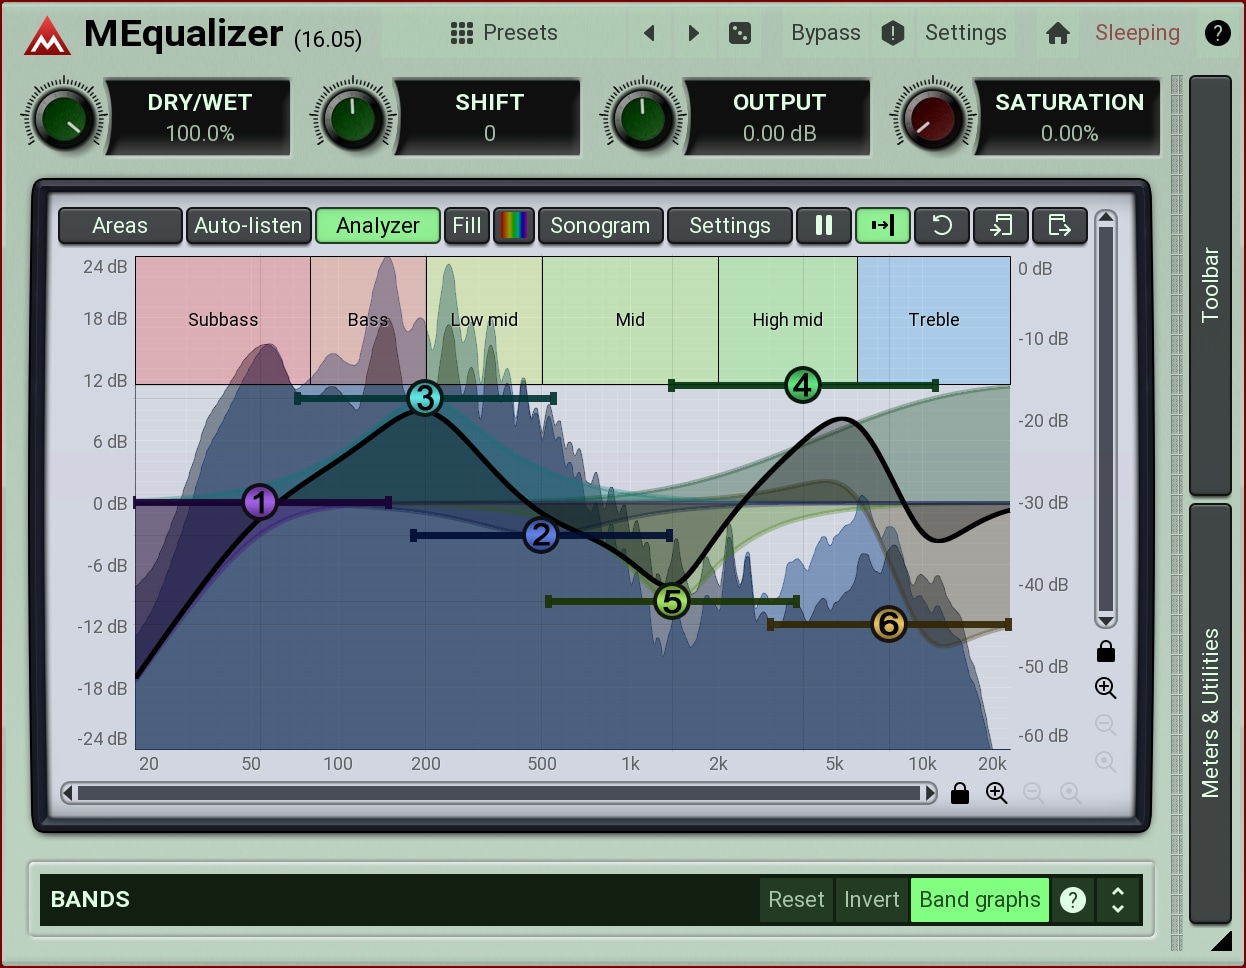Toggle the lock icon below vertical scrollbar
This screenshot has height=968, width=1246.
(1105, 652)
